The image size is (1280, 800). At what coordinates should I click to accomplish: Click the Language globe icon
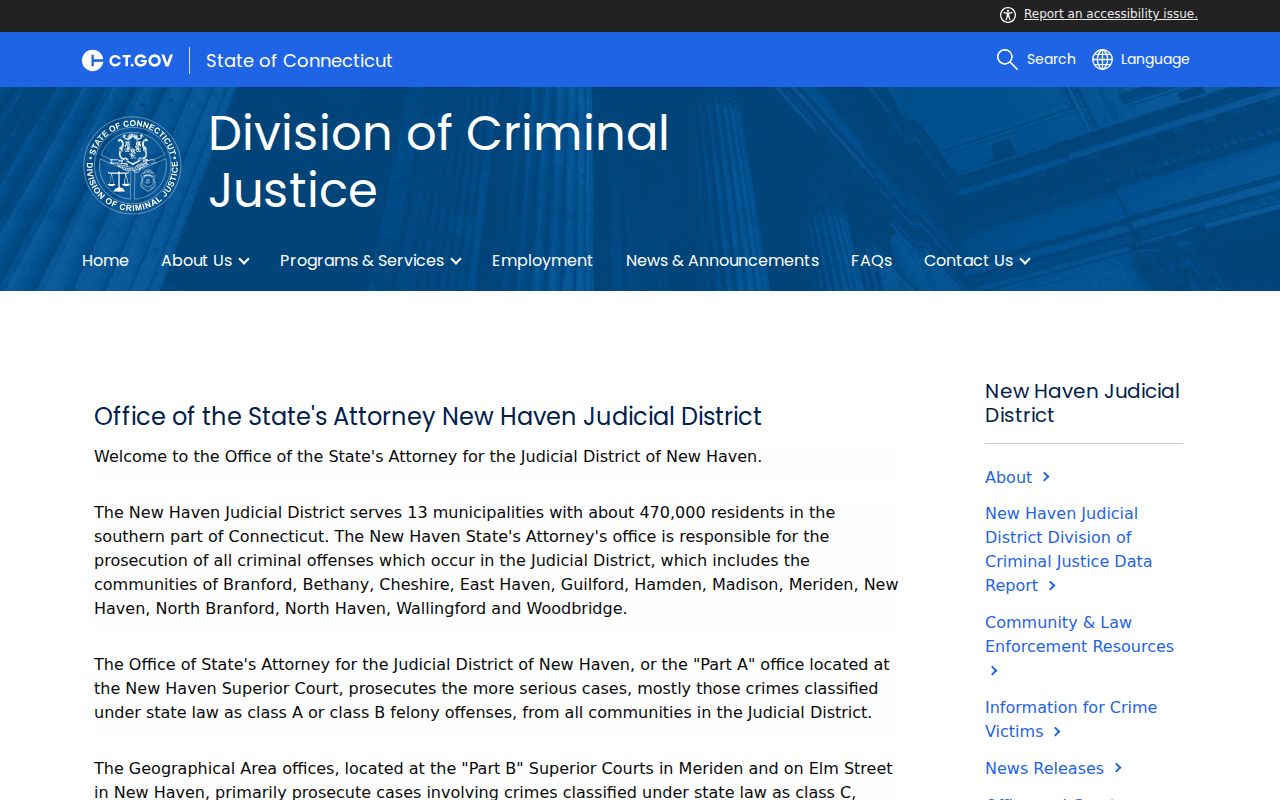[1102, 59]
